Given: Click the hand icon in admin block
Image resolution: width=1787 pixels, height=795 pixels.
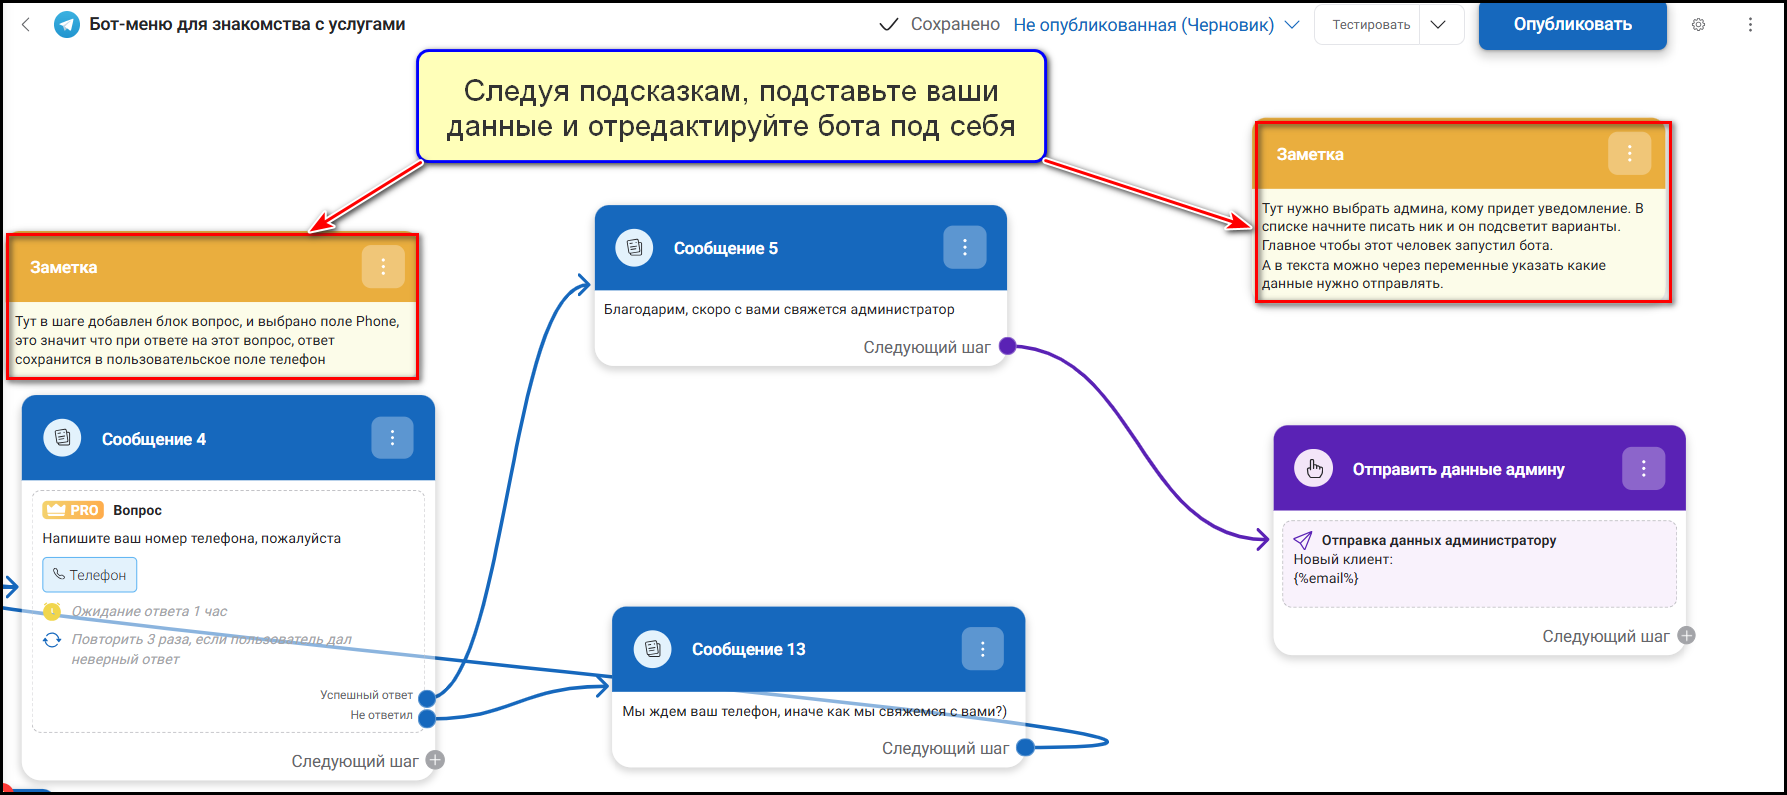Looking at the screenshot, I should [x=1314, y=469].
